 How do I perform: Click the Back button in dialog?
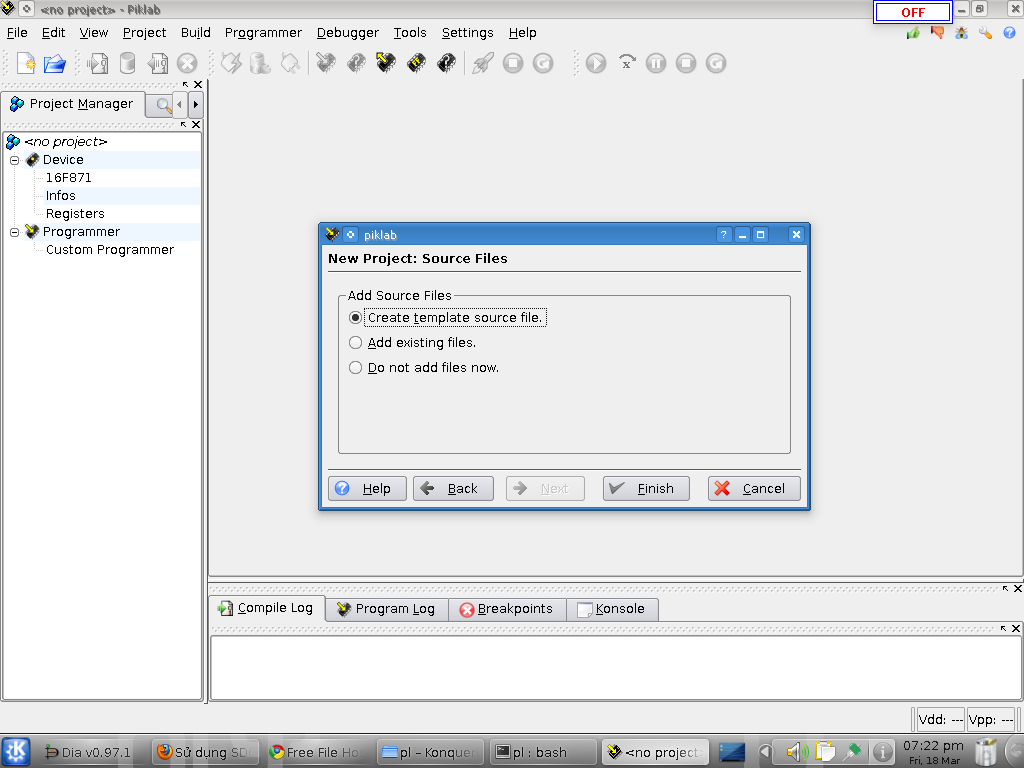[x=453, y=488]
